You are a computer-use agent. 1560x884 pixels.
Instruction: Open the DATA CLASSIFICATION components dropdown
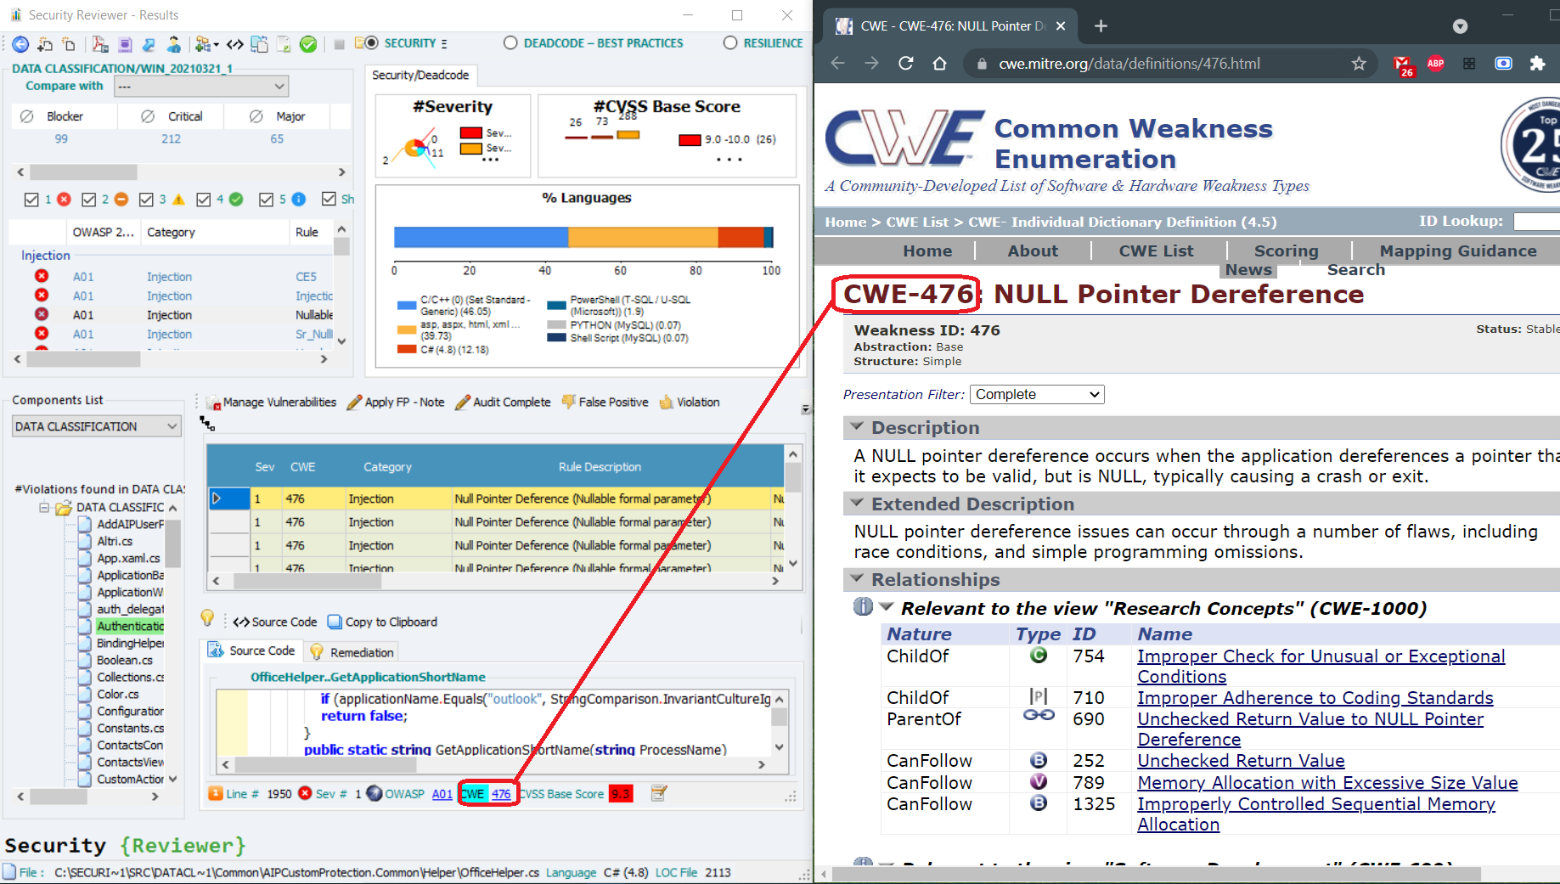tap(96, 426)
